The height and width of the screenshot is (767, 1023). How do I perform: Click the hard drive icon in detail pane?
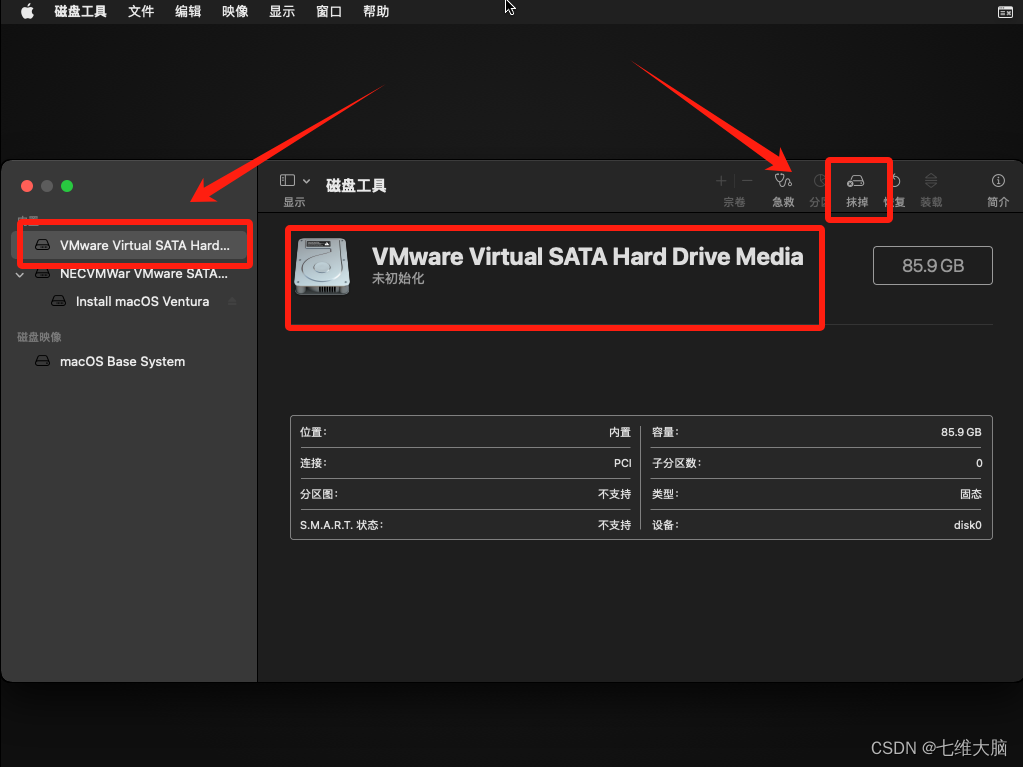pyautogui.click(x=322, y=266)
